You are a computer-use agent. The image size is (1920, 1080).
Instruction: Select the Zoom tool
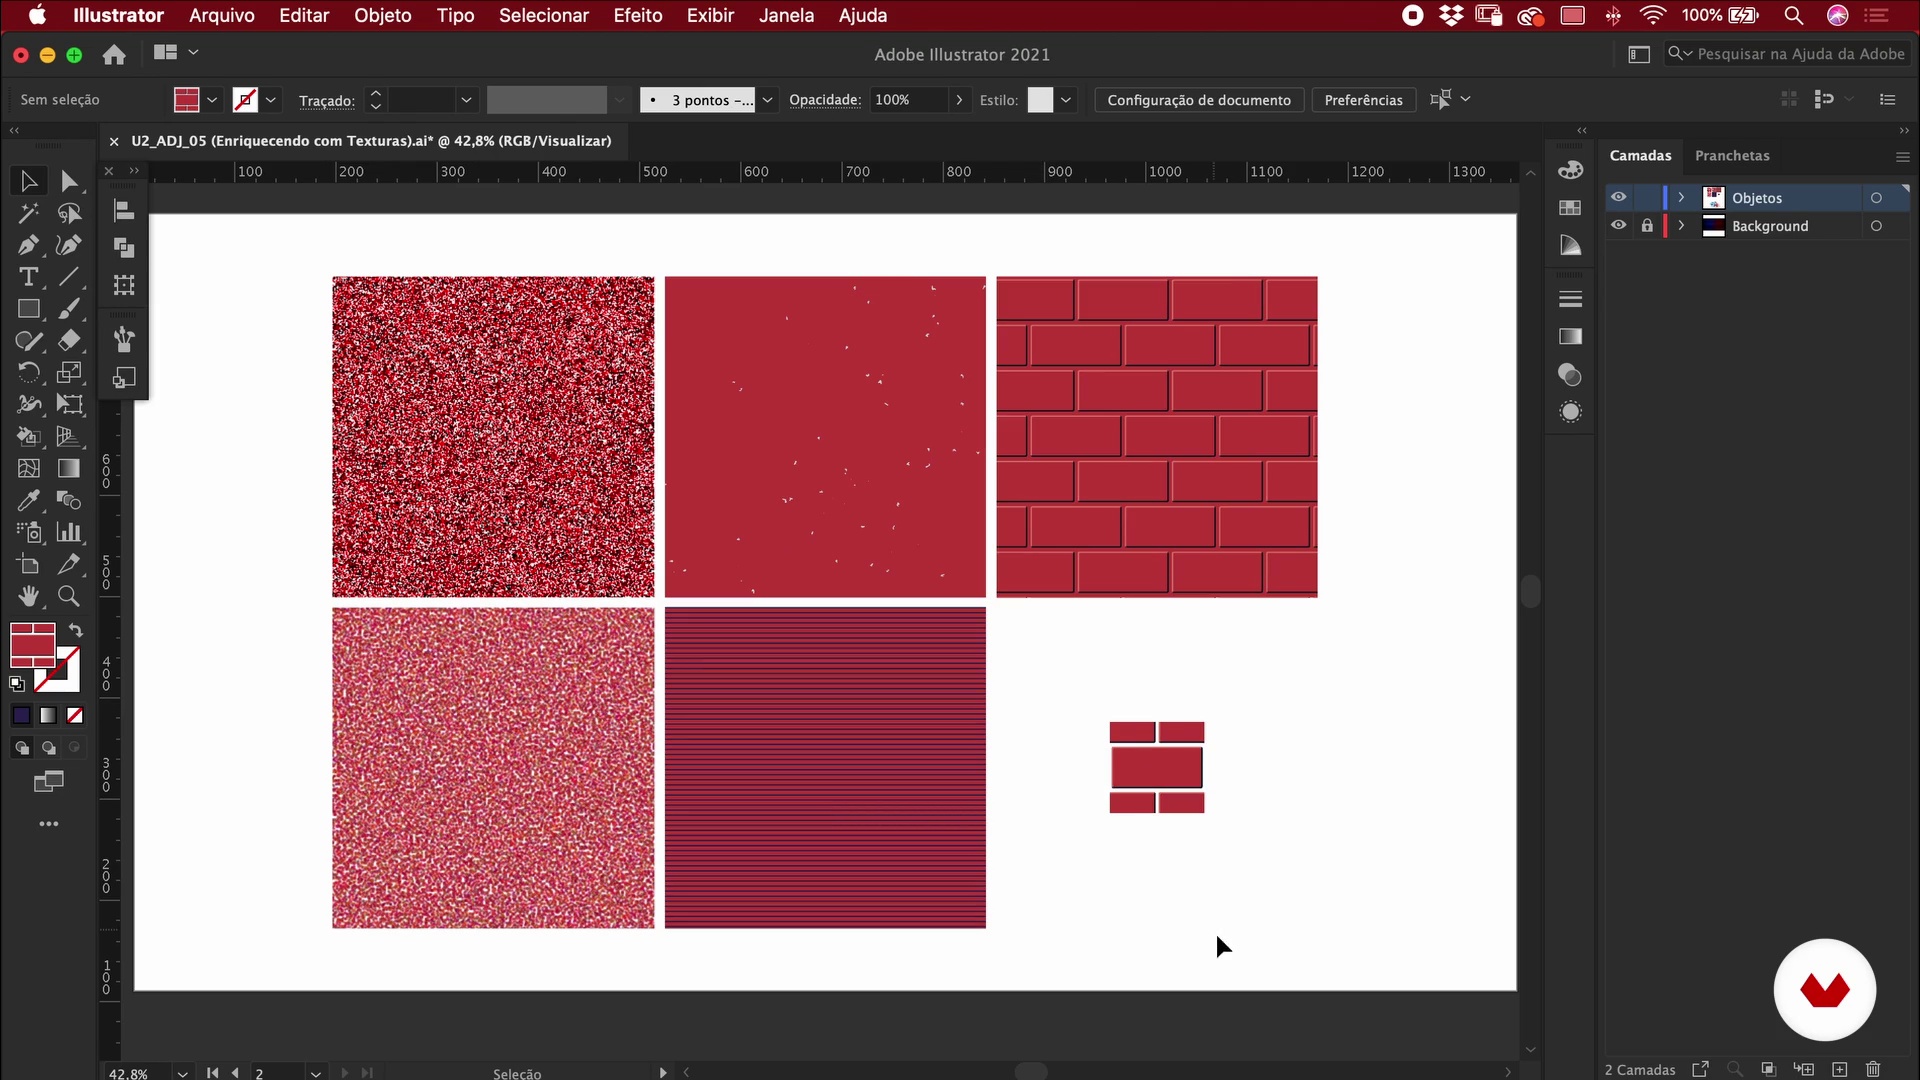(x=69, y=596)
